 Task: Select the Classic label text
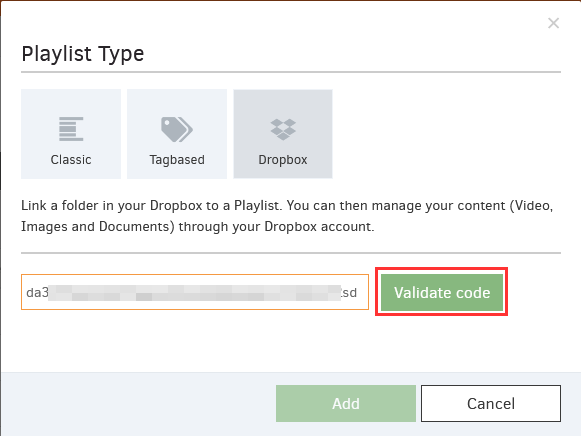click(x=71, y=160)
